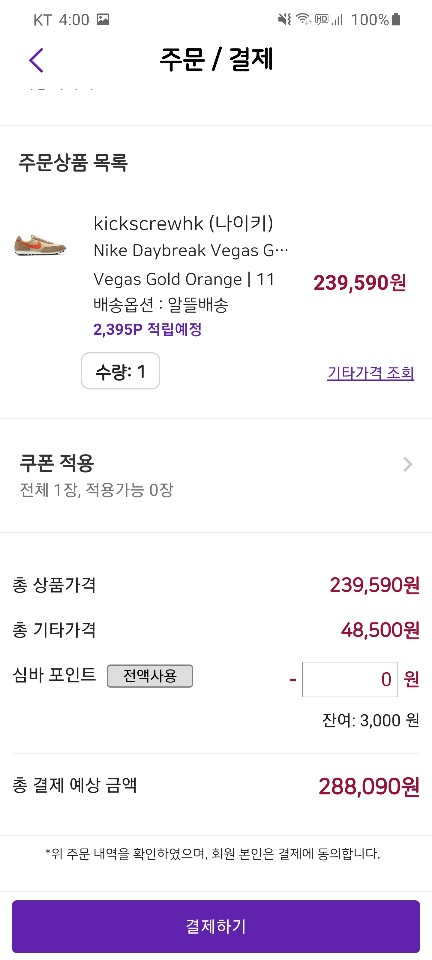432x960 pixels.
Task: Tap the muted sound status icon
Action: coord(285,20)
